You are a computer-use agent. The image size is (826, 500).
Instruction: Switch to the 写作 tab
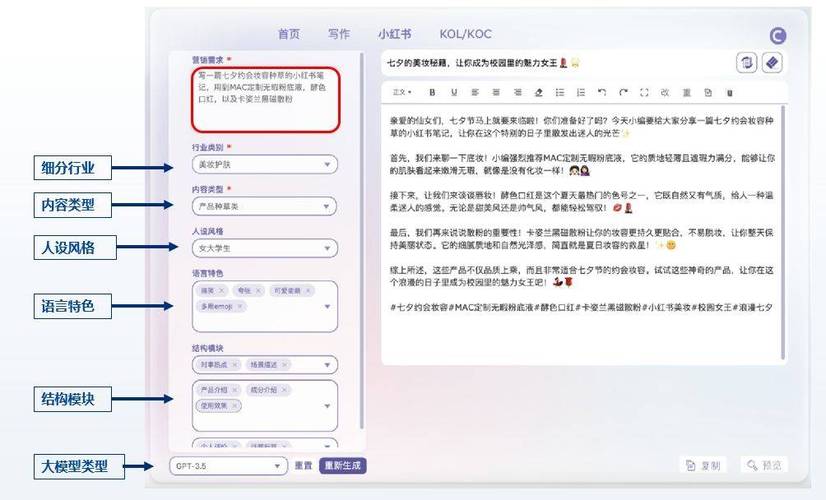tap(339, 34)
